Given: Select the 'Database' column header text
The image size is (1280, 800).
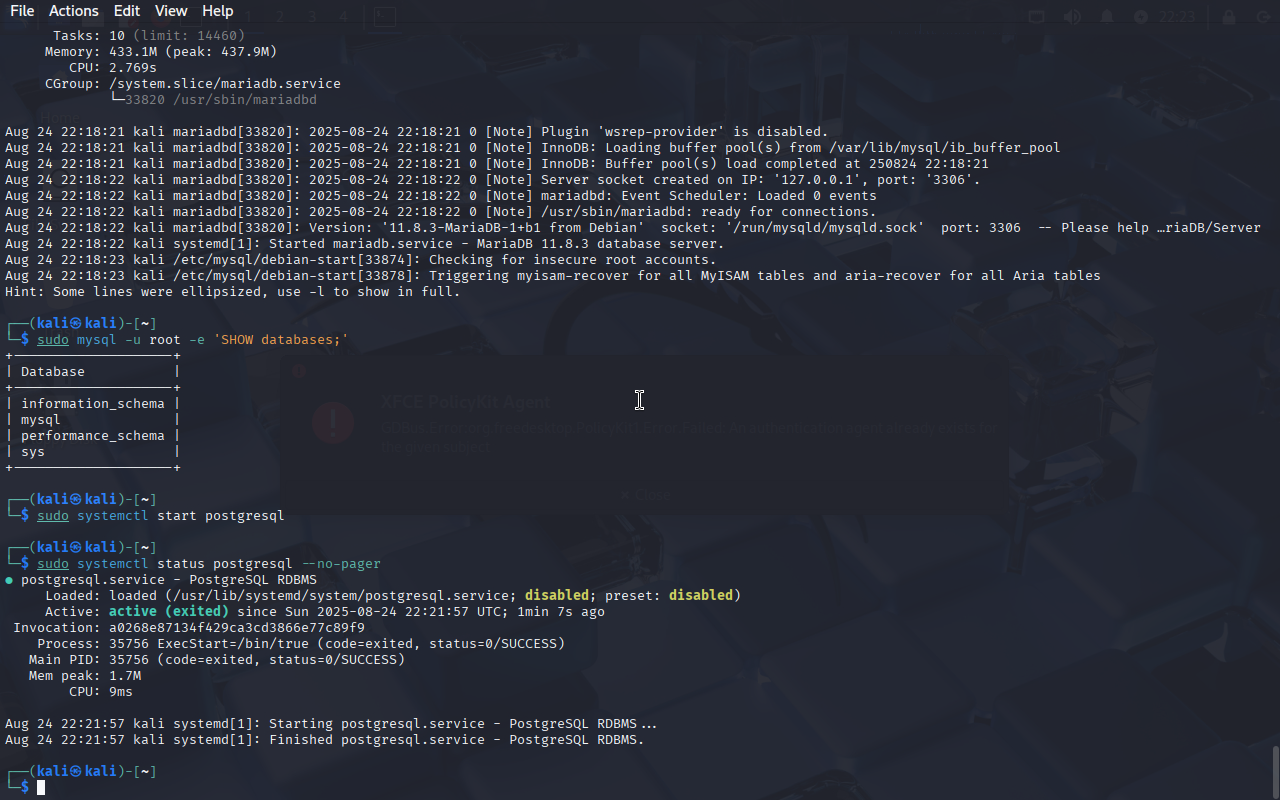Looking at the screenshot, I should click(x=53, y=372).
